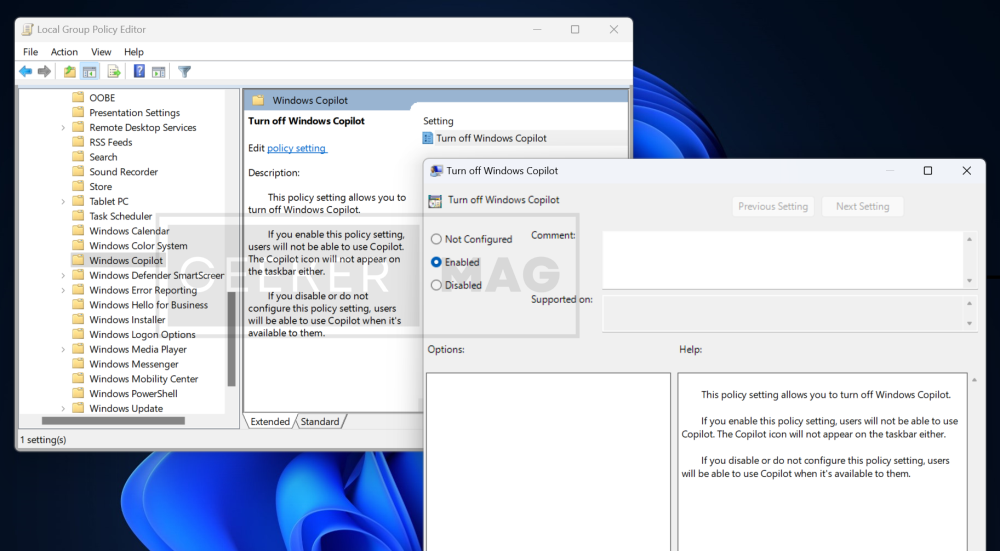This screenshot has height=551, width=1000.
Task: Expand the Tablet PC tree node
Action: point(63,202)
